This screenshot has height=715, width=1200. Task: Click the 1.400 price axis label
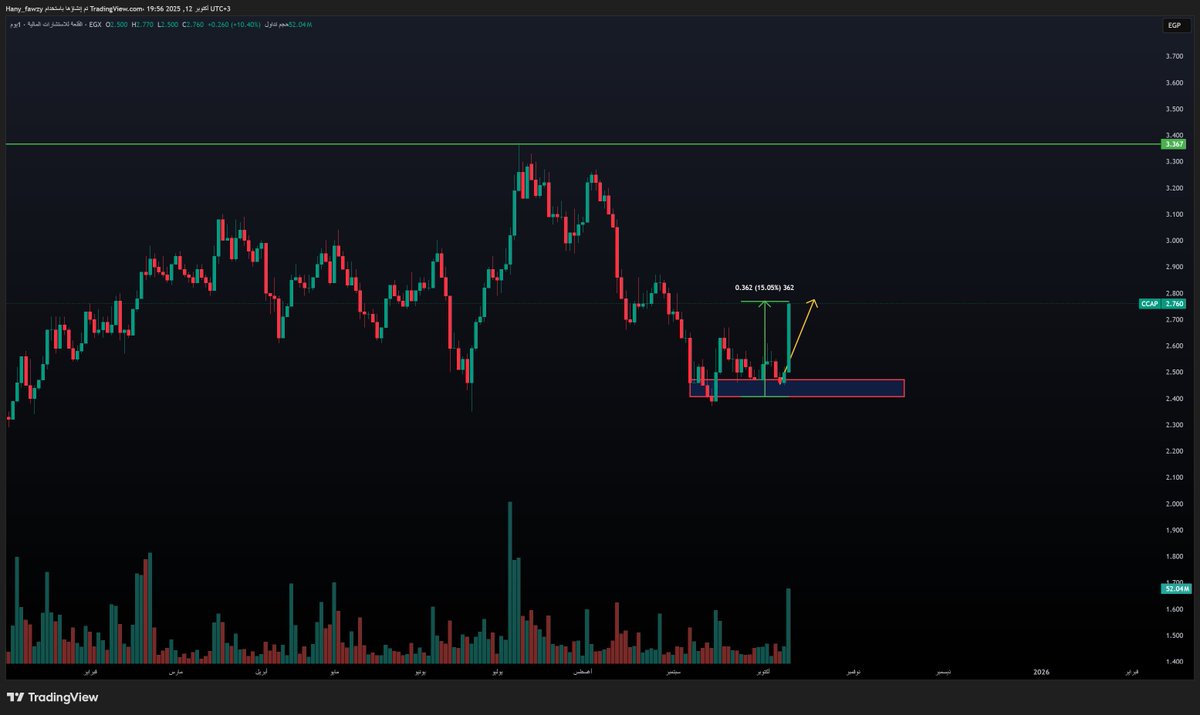[1174, 662]
